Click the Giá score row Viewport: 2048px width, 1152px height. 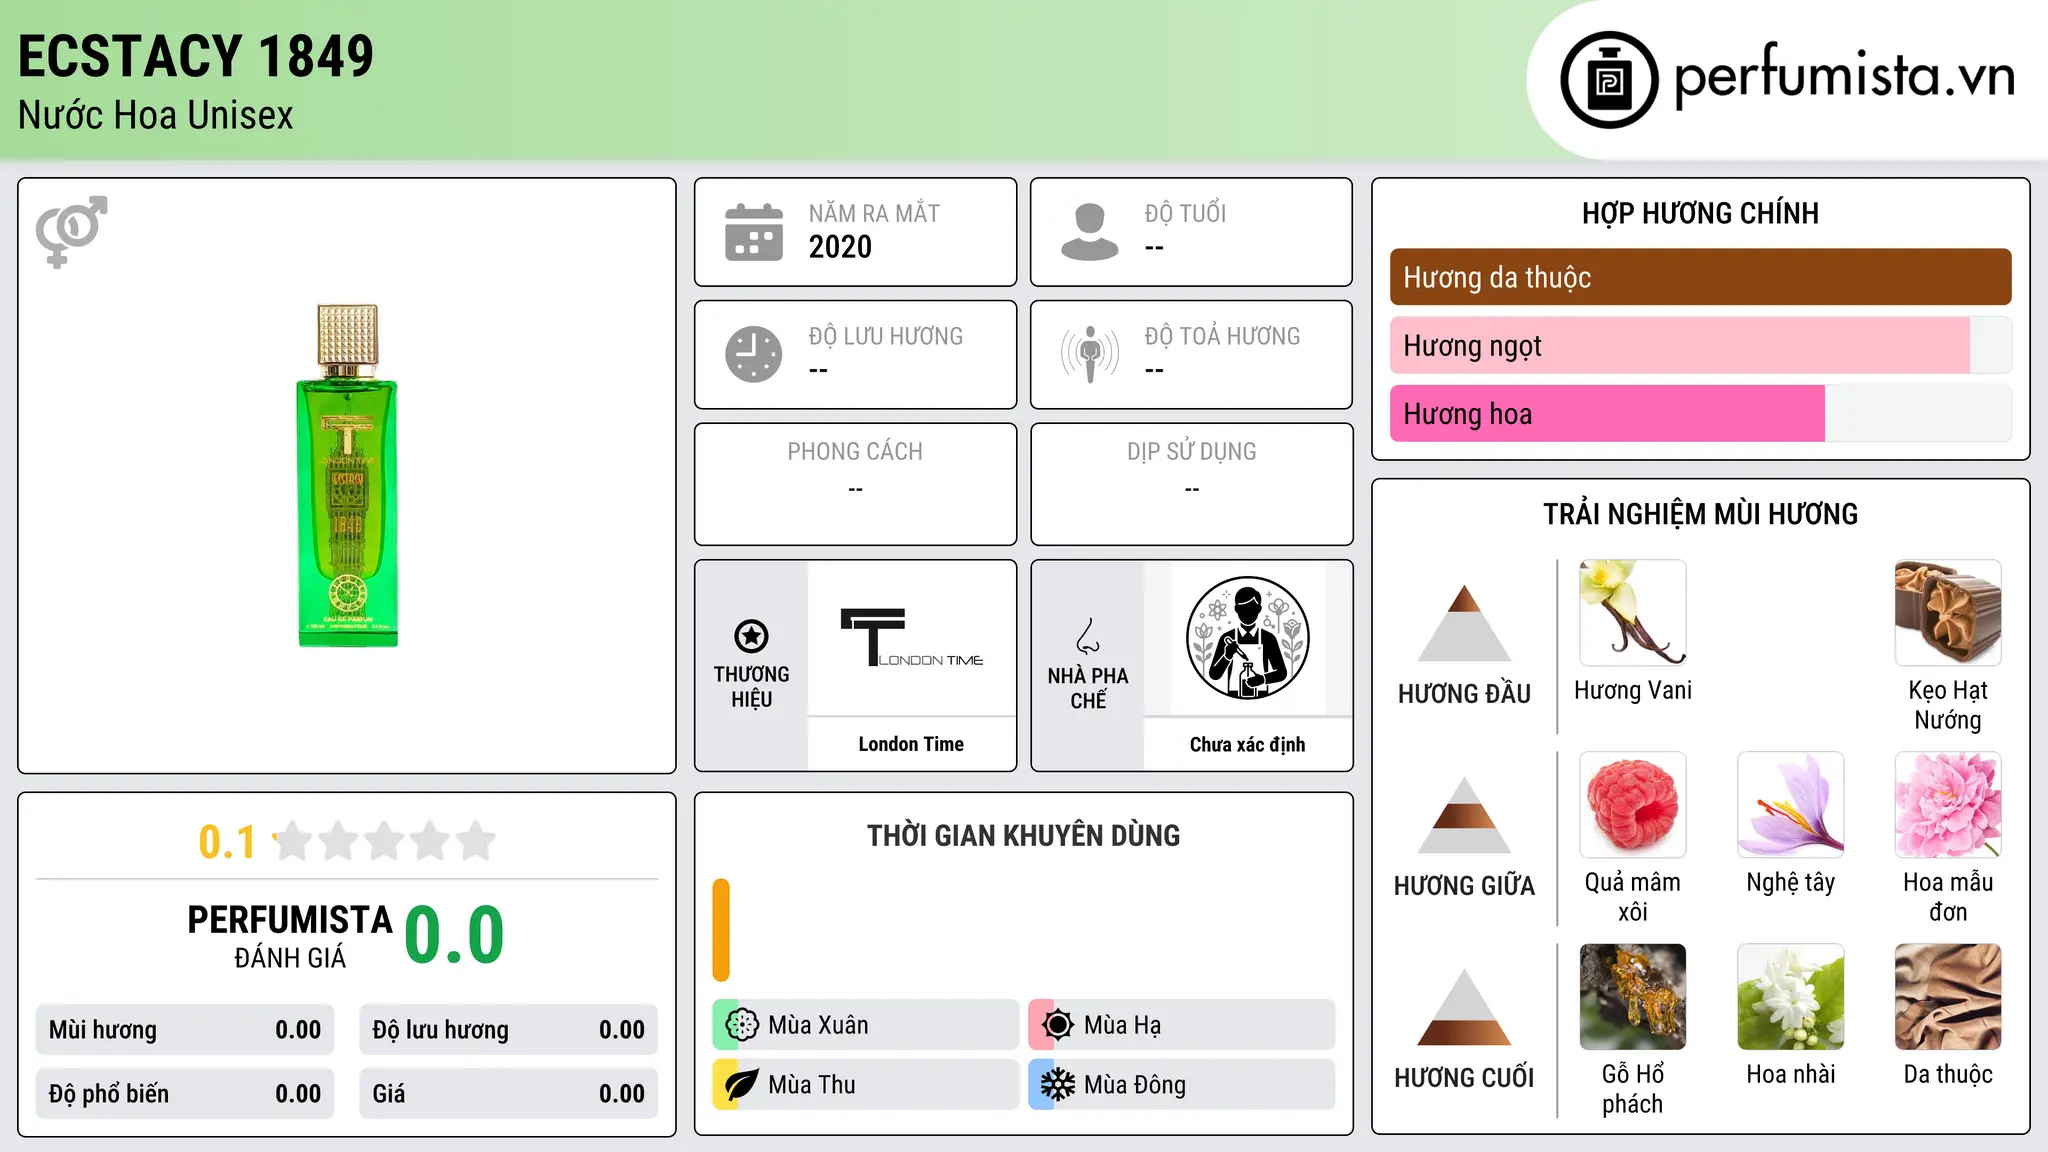[x=508, y=1094]
